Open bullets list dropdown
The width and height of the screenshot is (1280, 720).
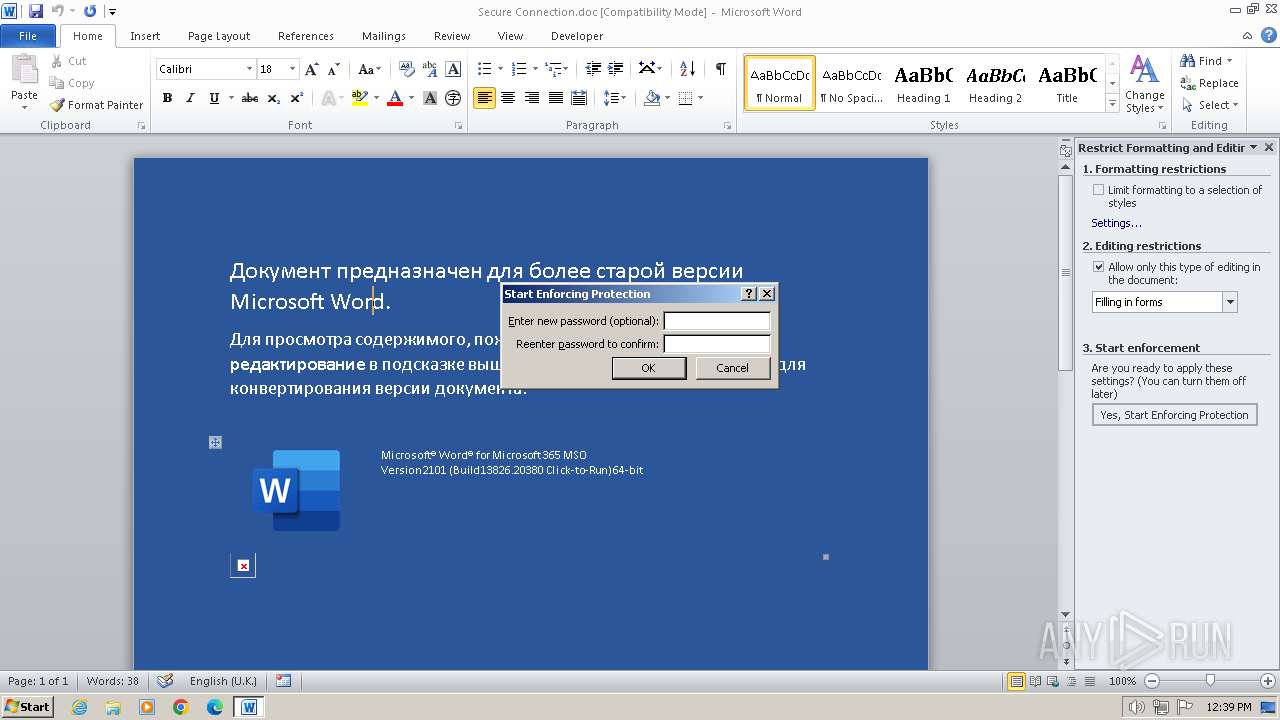(x=499, y=69)
